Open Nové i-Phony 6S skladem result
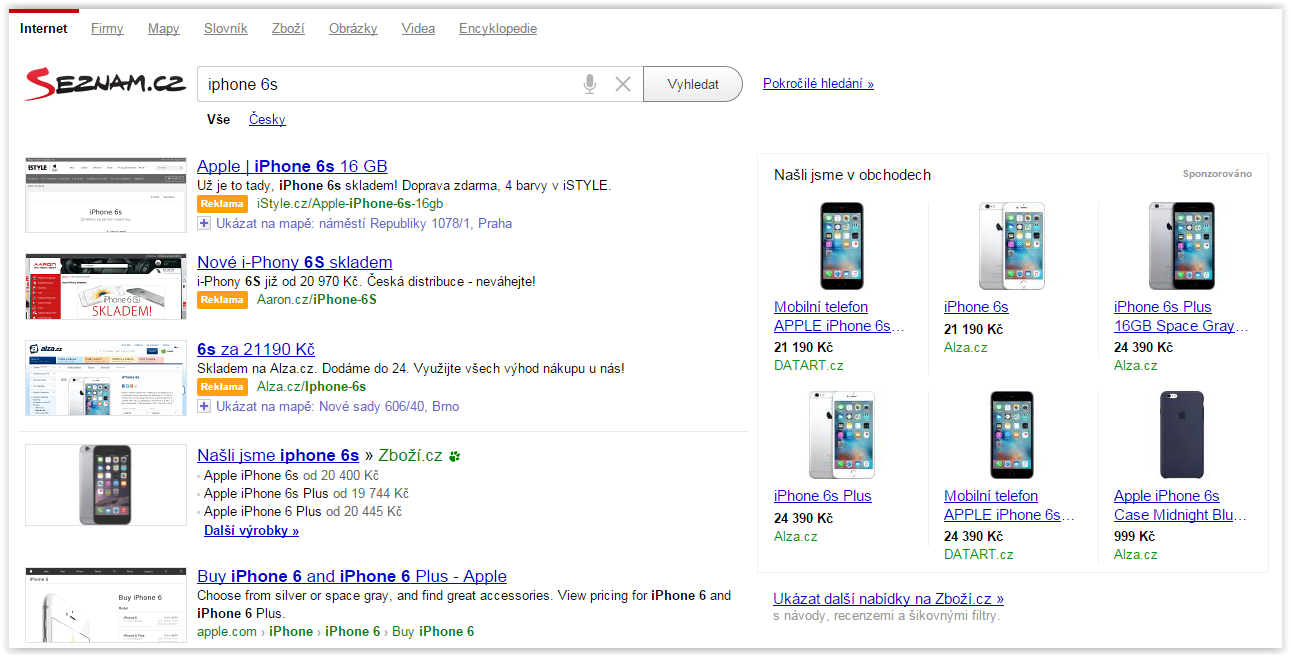 pos(294,262)
